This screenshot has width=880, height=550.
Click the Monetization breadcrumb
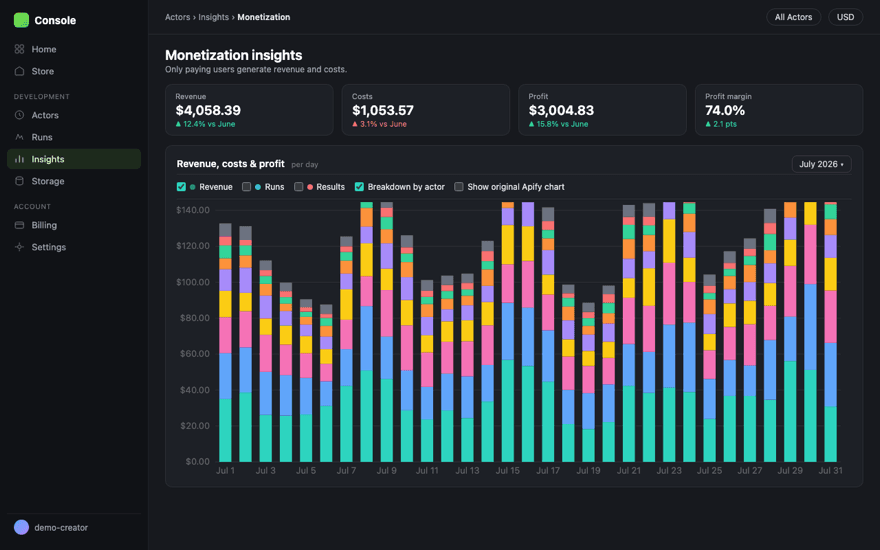pyautogui.click(x=264, y=17)
